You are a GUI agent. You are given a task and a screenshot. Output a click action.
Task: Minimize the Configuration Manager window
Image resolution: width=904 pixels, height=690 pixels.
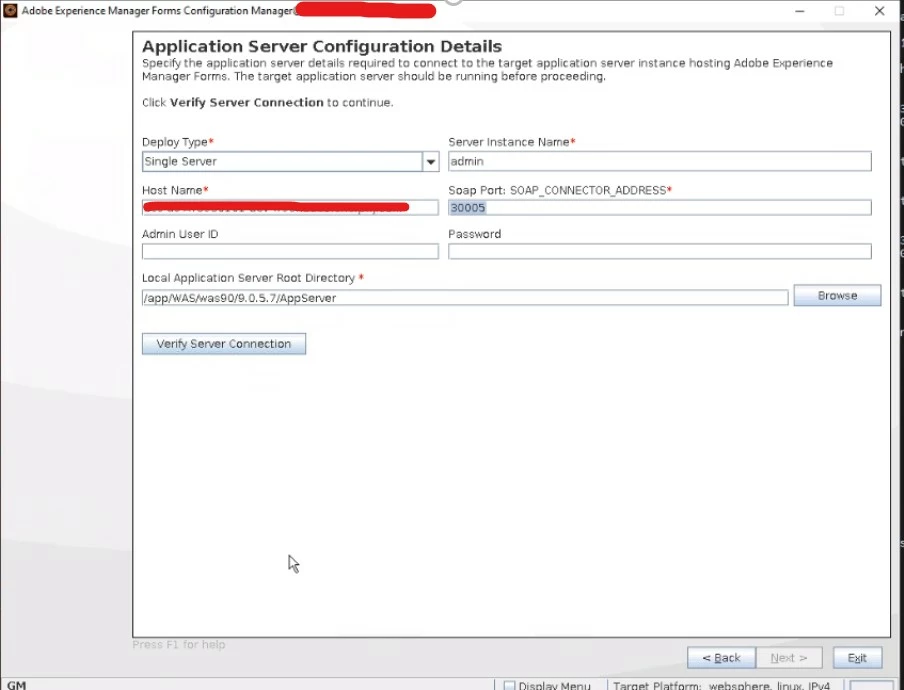(800, 11)
